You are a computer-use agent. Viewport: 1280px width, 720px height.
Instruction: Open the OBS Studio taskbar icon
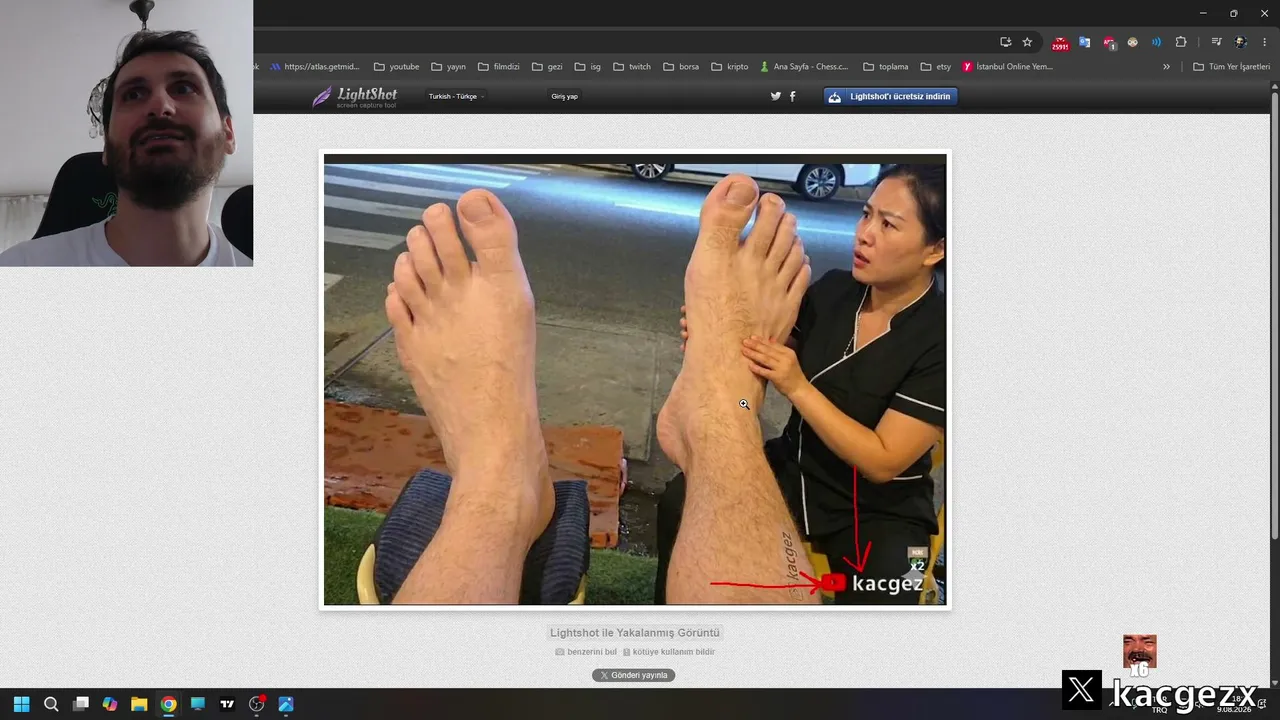click(x=257, y=704)
